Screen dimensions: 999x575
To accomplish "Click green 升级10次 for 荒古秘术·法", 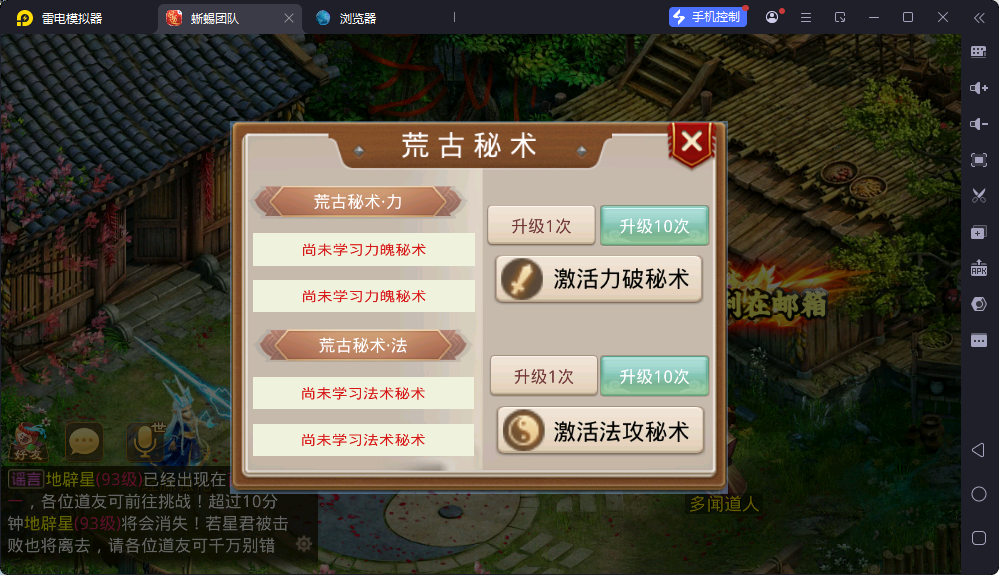I will (x=654, y=376).
